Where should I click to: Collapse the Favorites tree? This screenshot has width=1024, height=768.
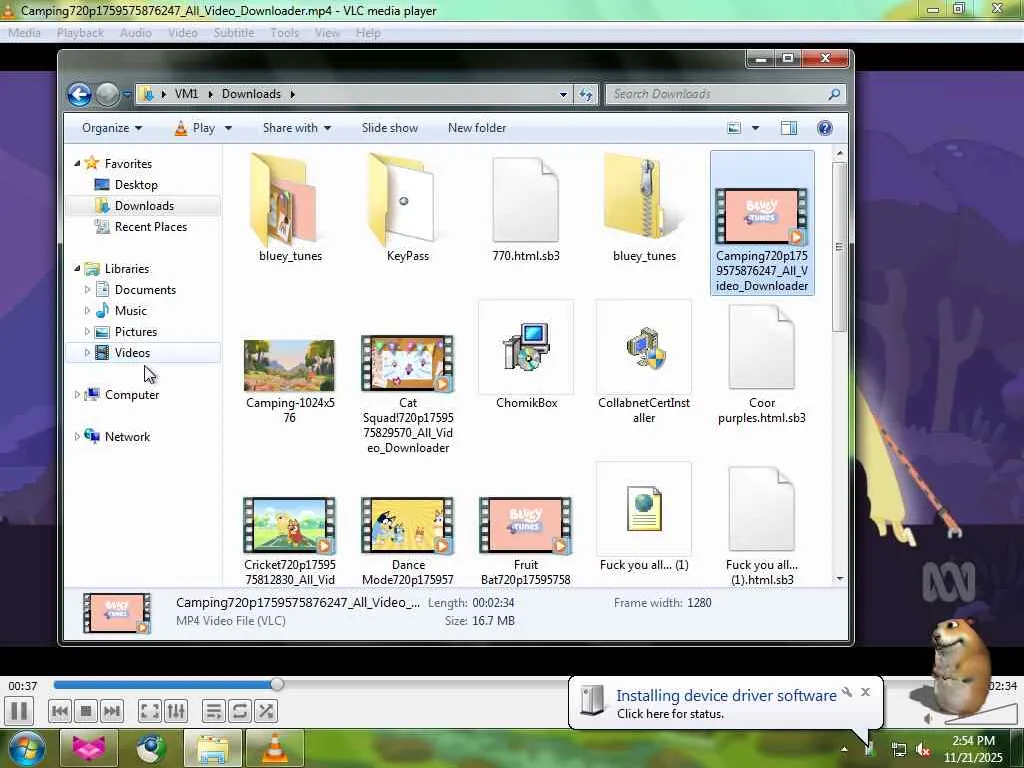(77, 163)
